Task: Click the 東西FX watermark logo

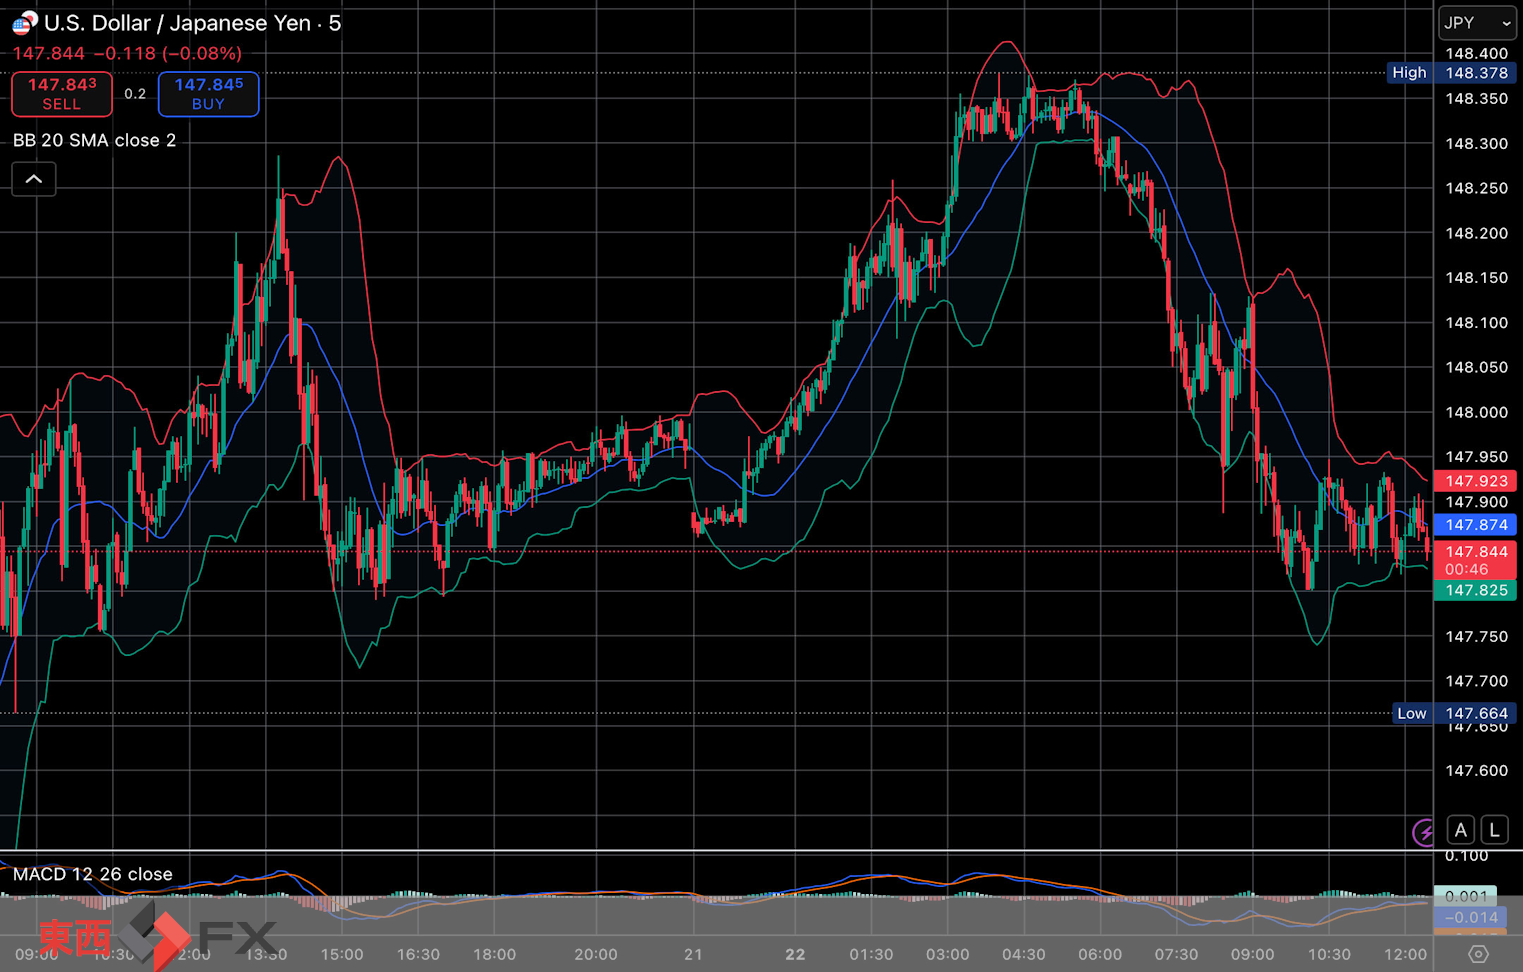Action: tap(155, 937)
